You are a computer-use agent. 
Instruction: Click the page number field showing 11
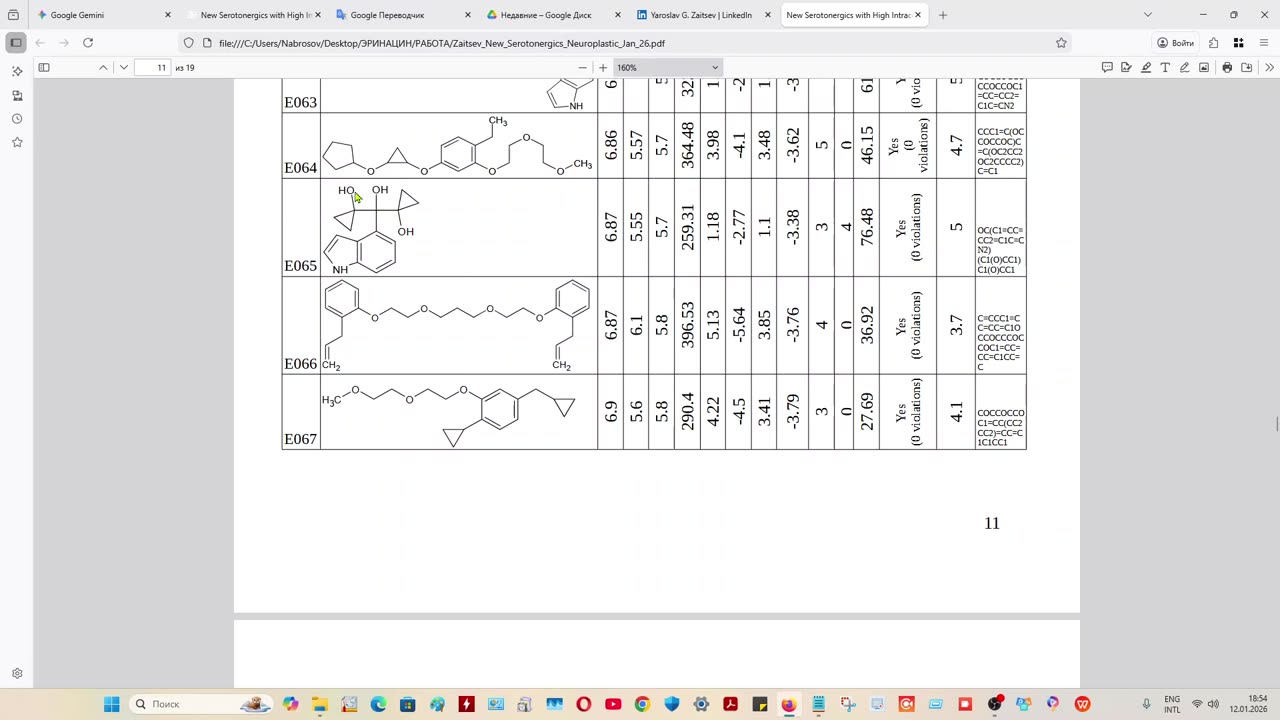click(x=154, y=67)
